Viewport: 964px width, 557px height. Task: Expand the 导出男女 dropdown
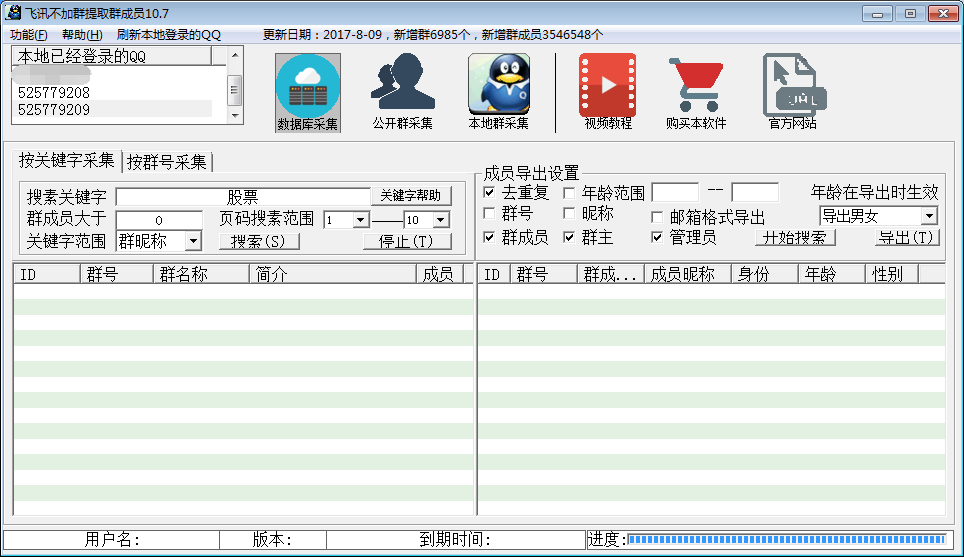point(929,216)
